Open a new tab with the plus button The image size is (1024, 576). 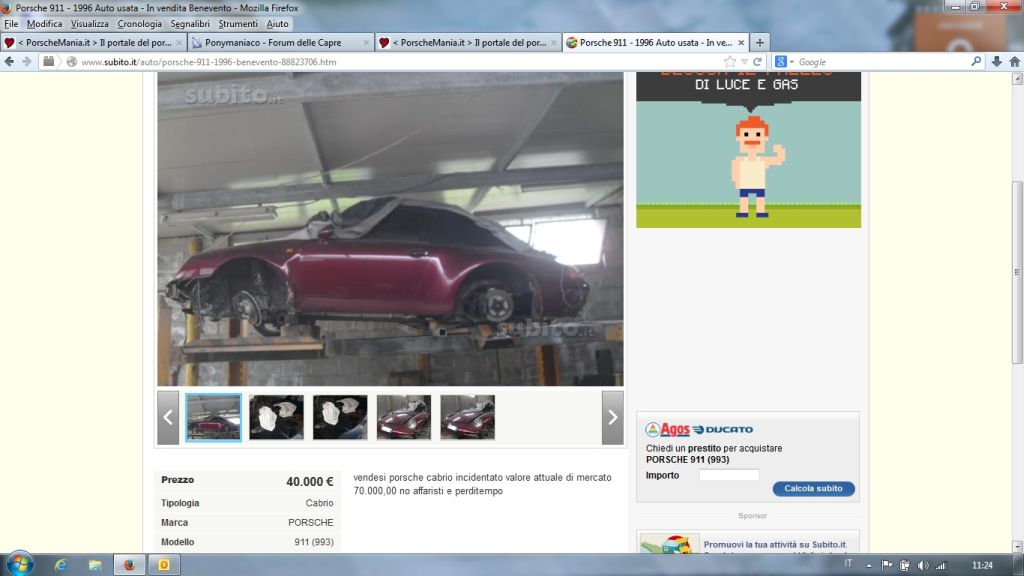pyautogui.click(x=760, y=42)
